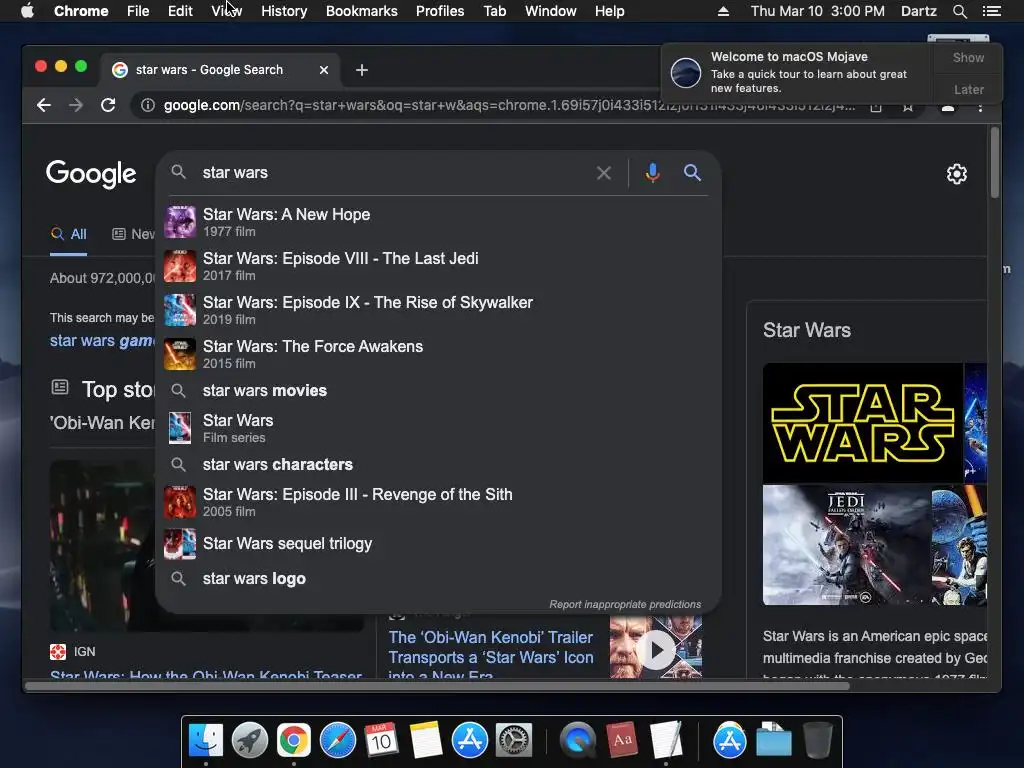Reload the page with refresh icon
1024x768 pixels.
tap(108, 105)
